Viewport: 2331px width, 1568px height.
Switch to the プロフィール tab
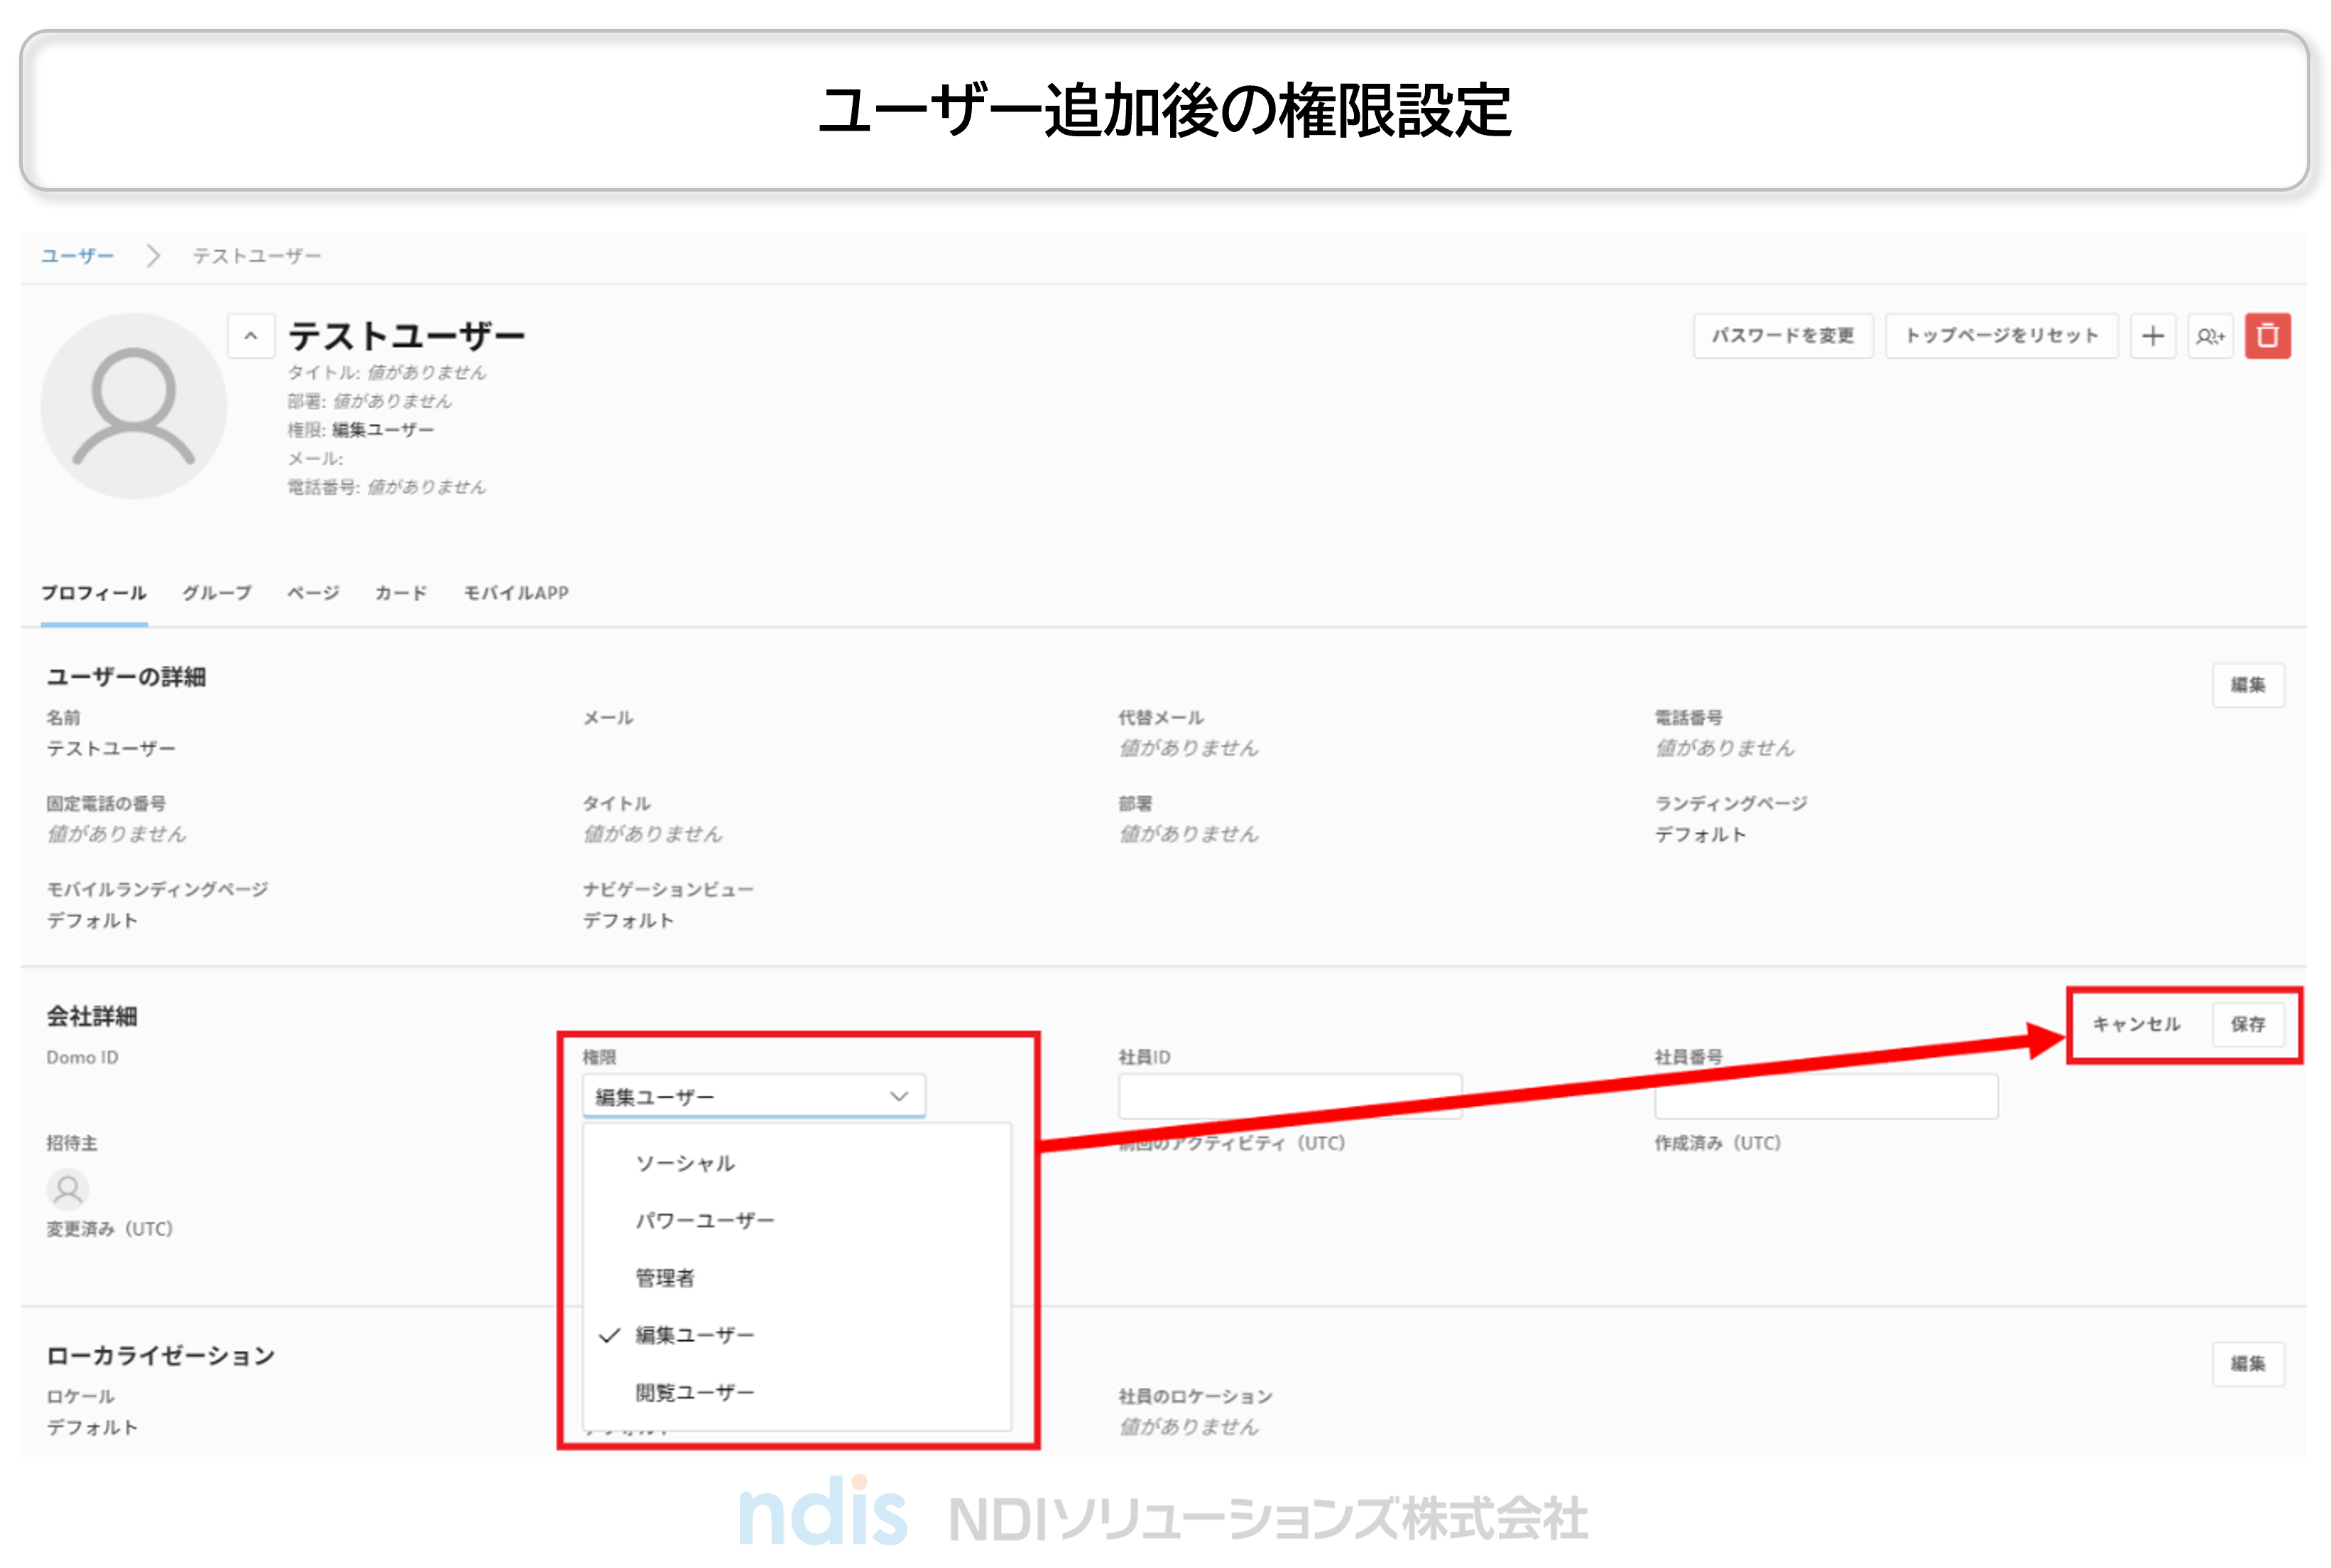94,593
